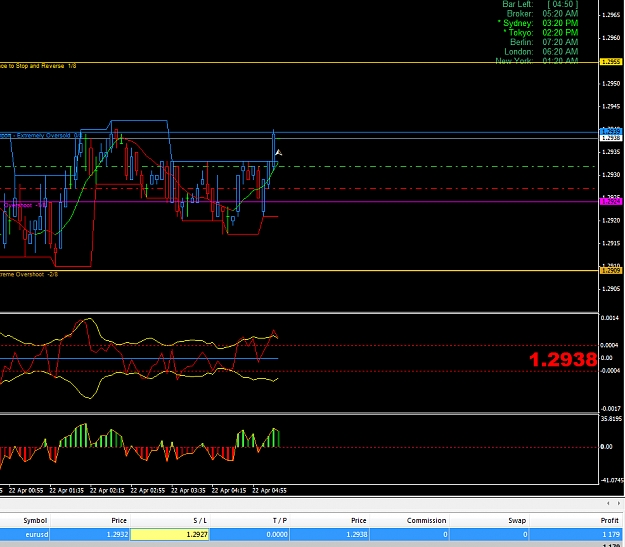Click the white 1.2938 bid price label
625x547 pixels.
[611, 138]
